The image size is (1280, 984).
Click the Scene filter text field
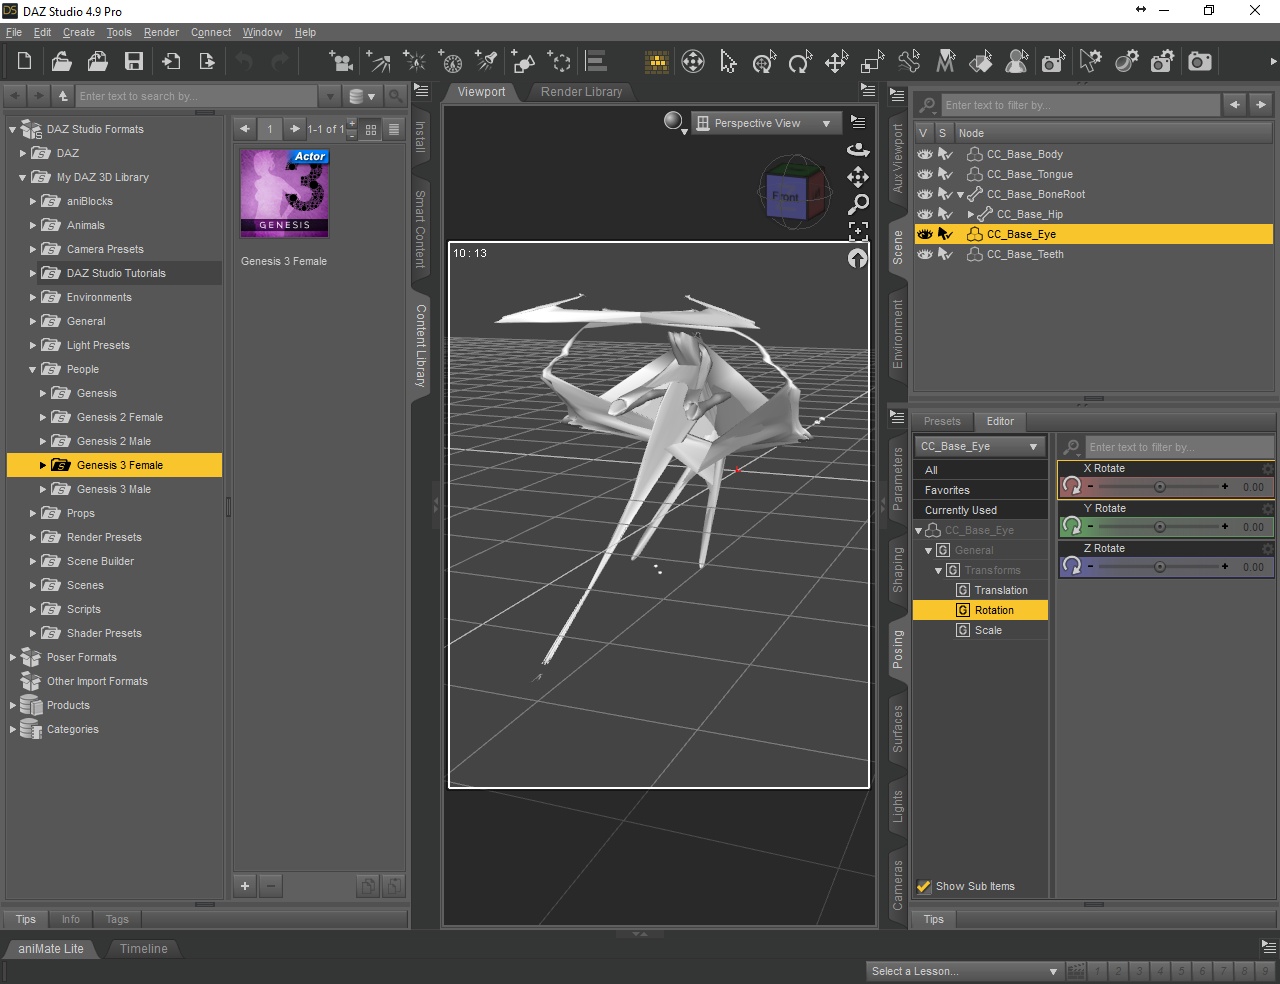1080,105
